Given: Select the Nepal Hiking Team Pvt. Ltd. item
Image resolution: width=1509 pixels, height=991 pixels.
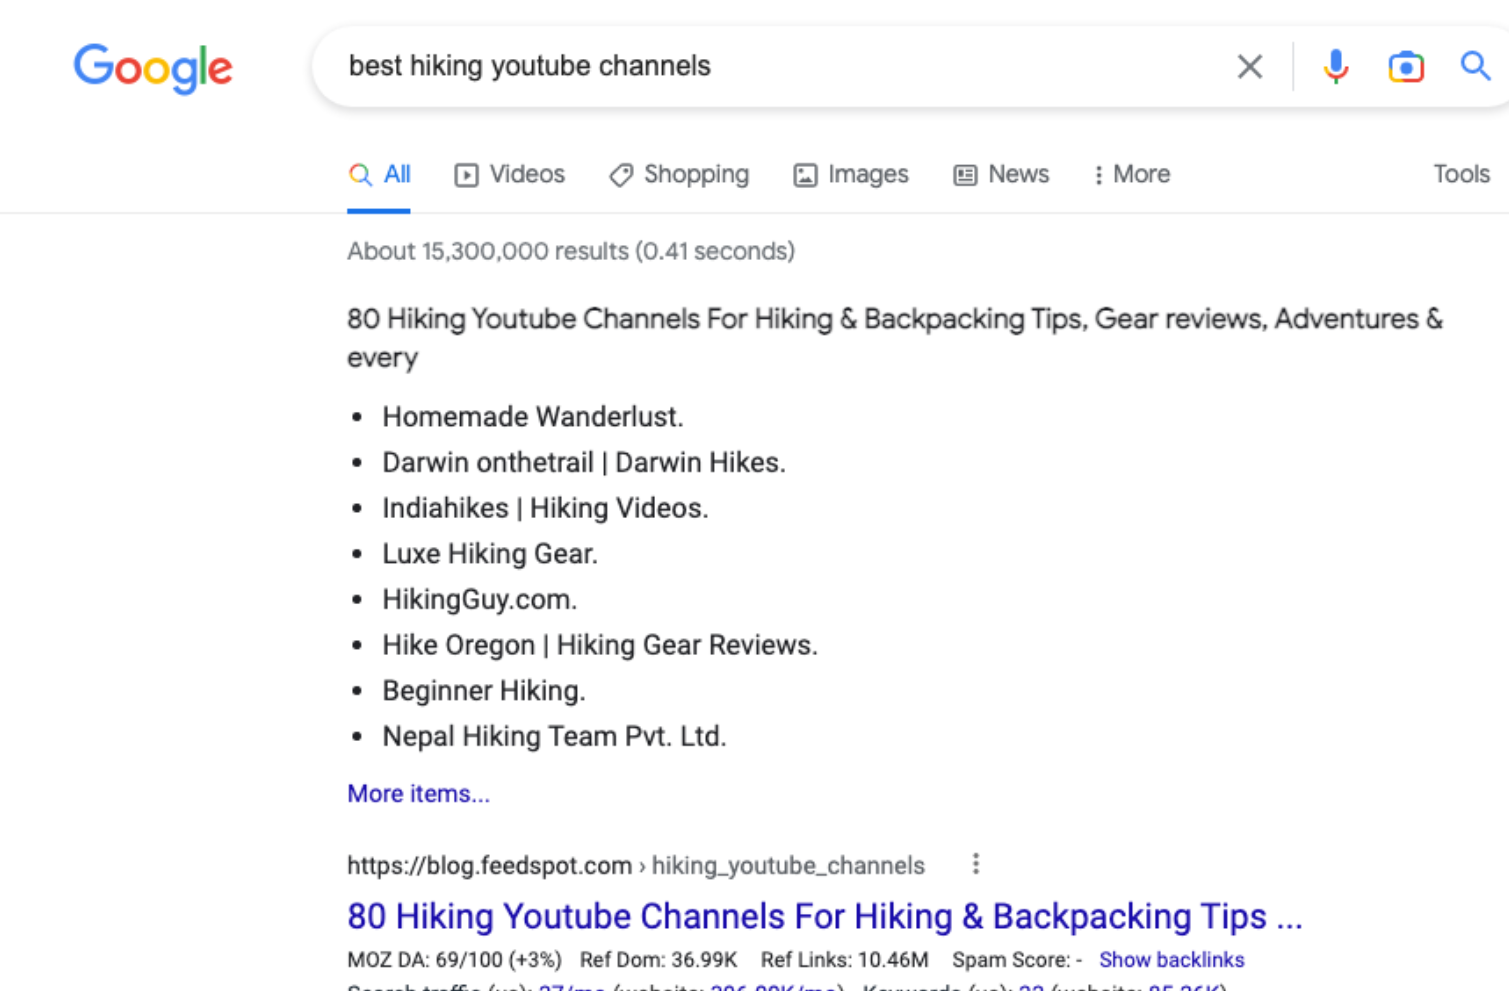Looking at the screenshot, I should (x=554, y=737).
